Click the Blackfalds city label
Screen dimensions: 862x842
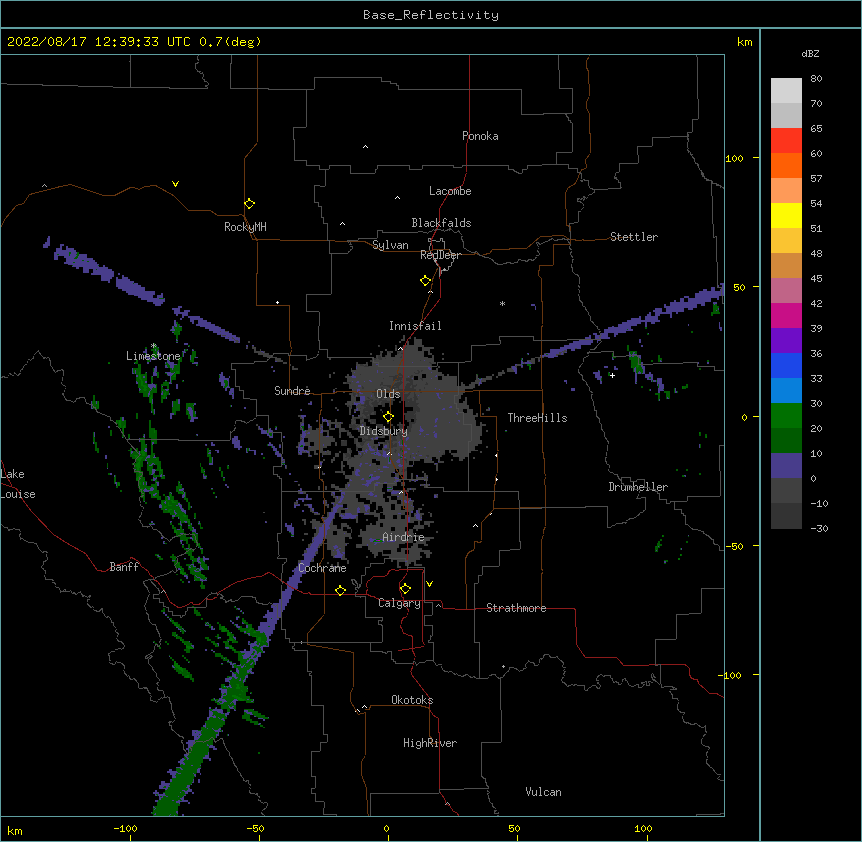click(x=441, y=223)
